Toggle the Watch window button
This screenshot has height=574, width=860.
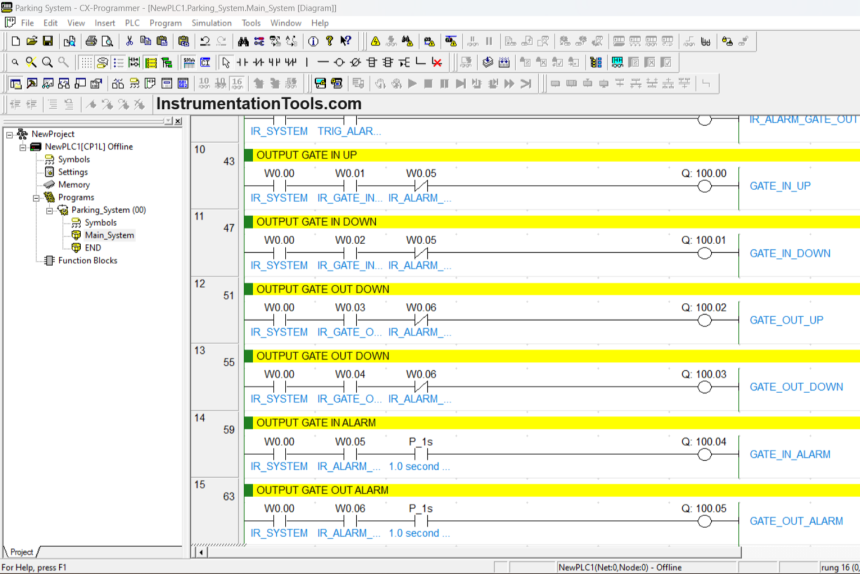[x=48, y=83]
